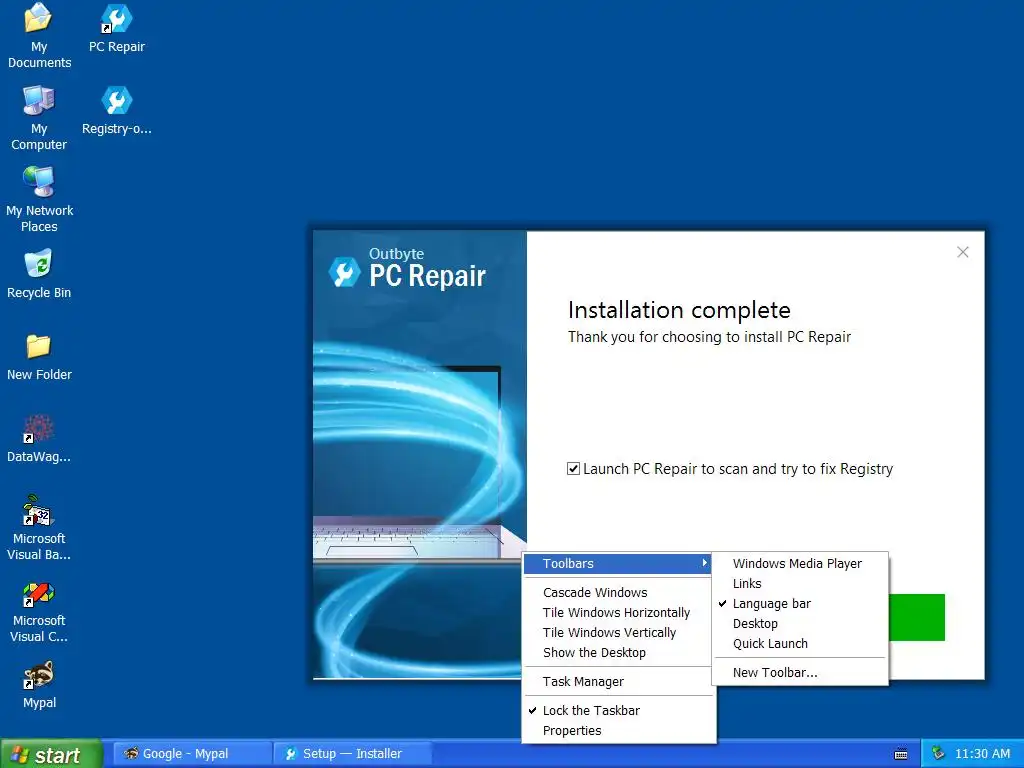Enable the Desktop toolbar entry
This screenshot has width=1024, height=768.
800,623
